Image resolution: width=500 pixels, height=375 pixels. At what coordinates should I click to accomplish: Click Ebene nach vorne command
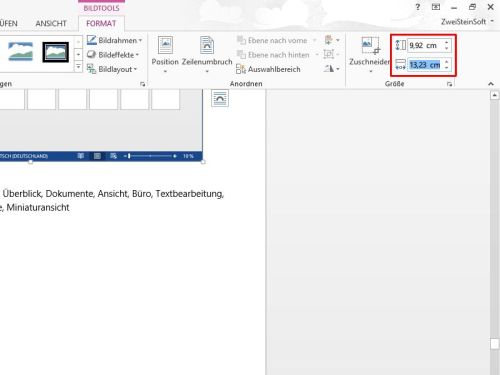272,40
